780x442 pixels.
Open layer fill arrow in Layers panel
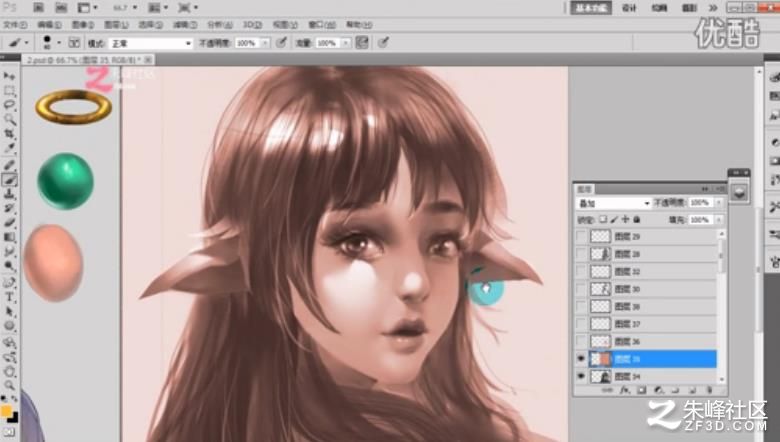718,219
